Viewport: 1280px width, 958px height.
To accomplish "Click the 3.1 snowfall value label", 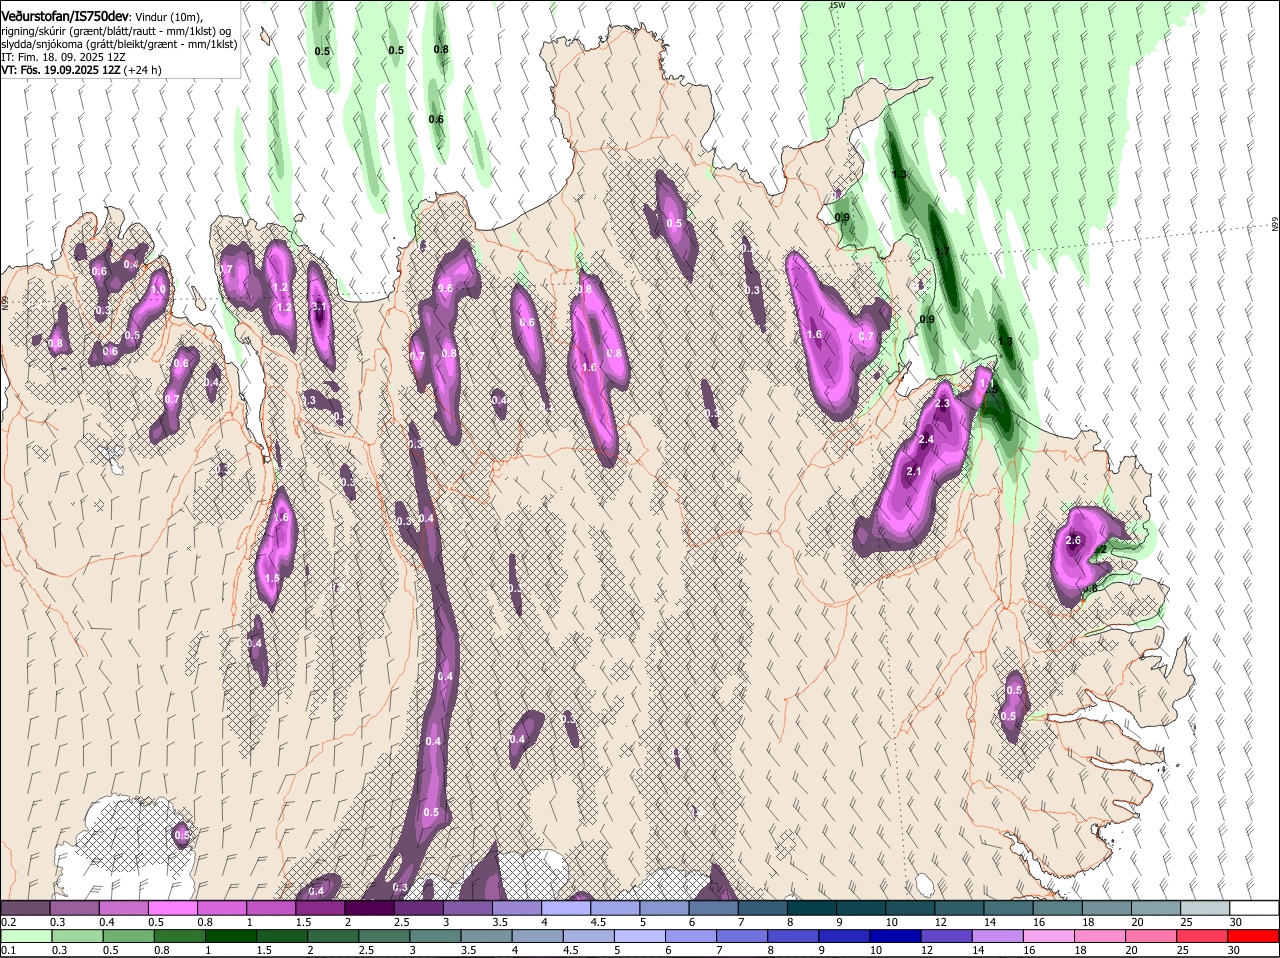I will pyautogui.click(x=320, y=306).
